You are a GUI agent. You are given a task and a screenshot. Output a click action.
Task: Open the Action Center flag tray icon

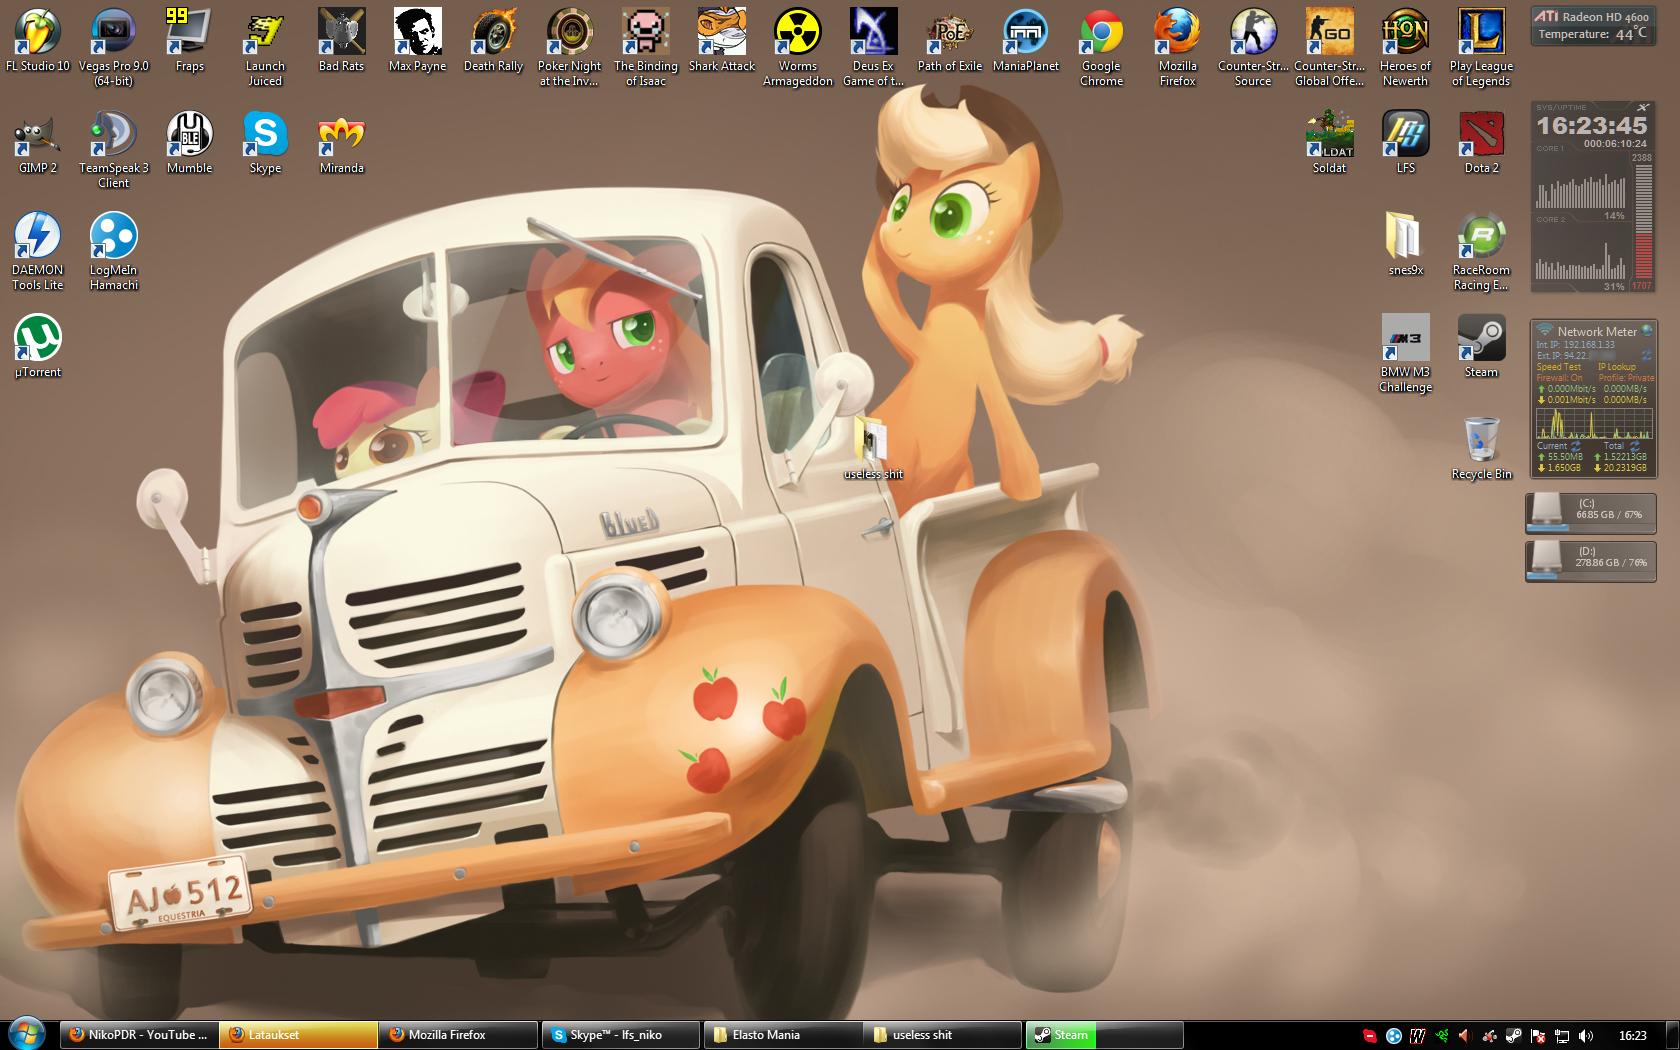(x=1538, y=1036)
